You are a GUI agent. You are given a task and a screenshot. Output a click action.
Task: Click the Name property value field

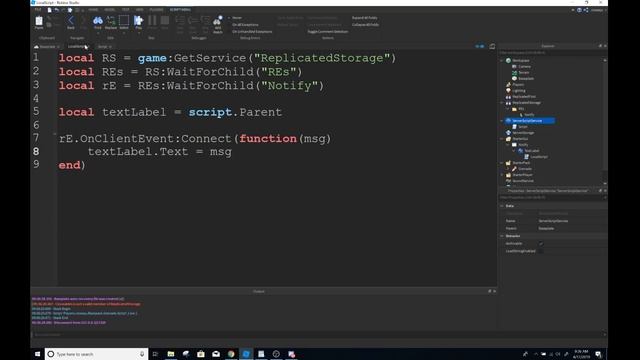(571, 221)
